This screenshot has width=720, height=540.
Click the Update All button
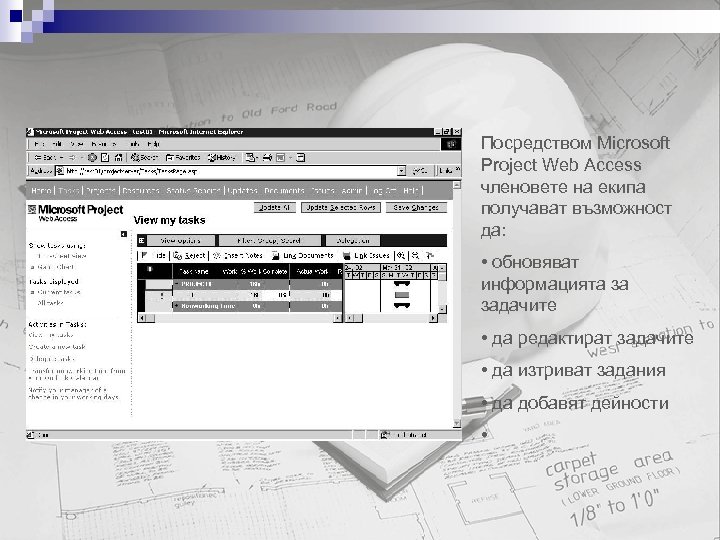coord(275,208)
